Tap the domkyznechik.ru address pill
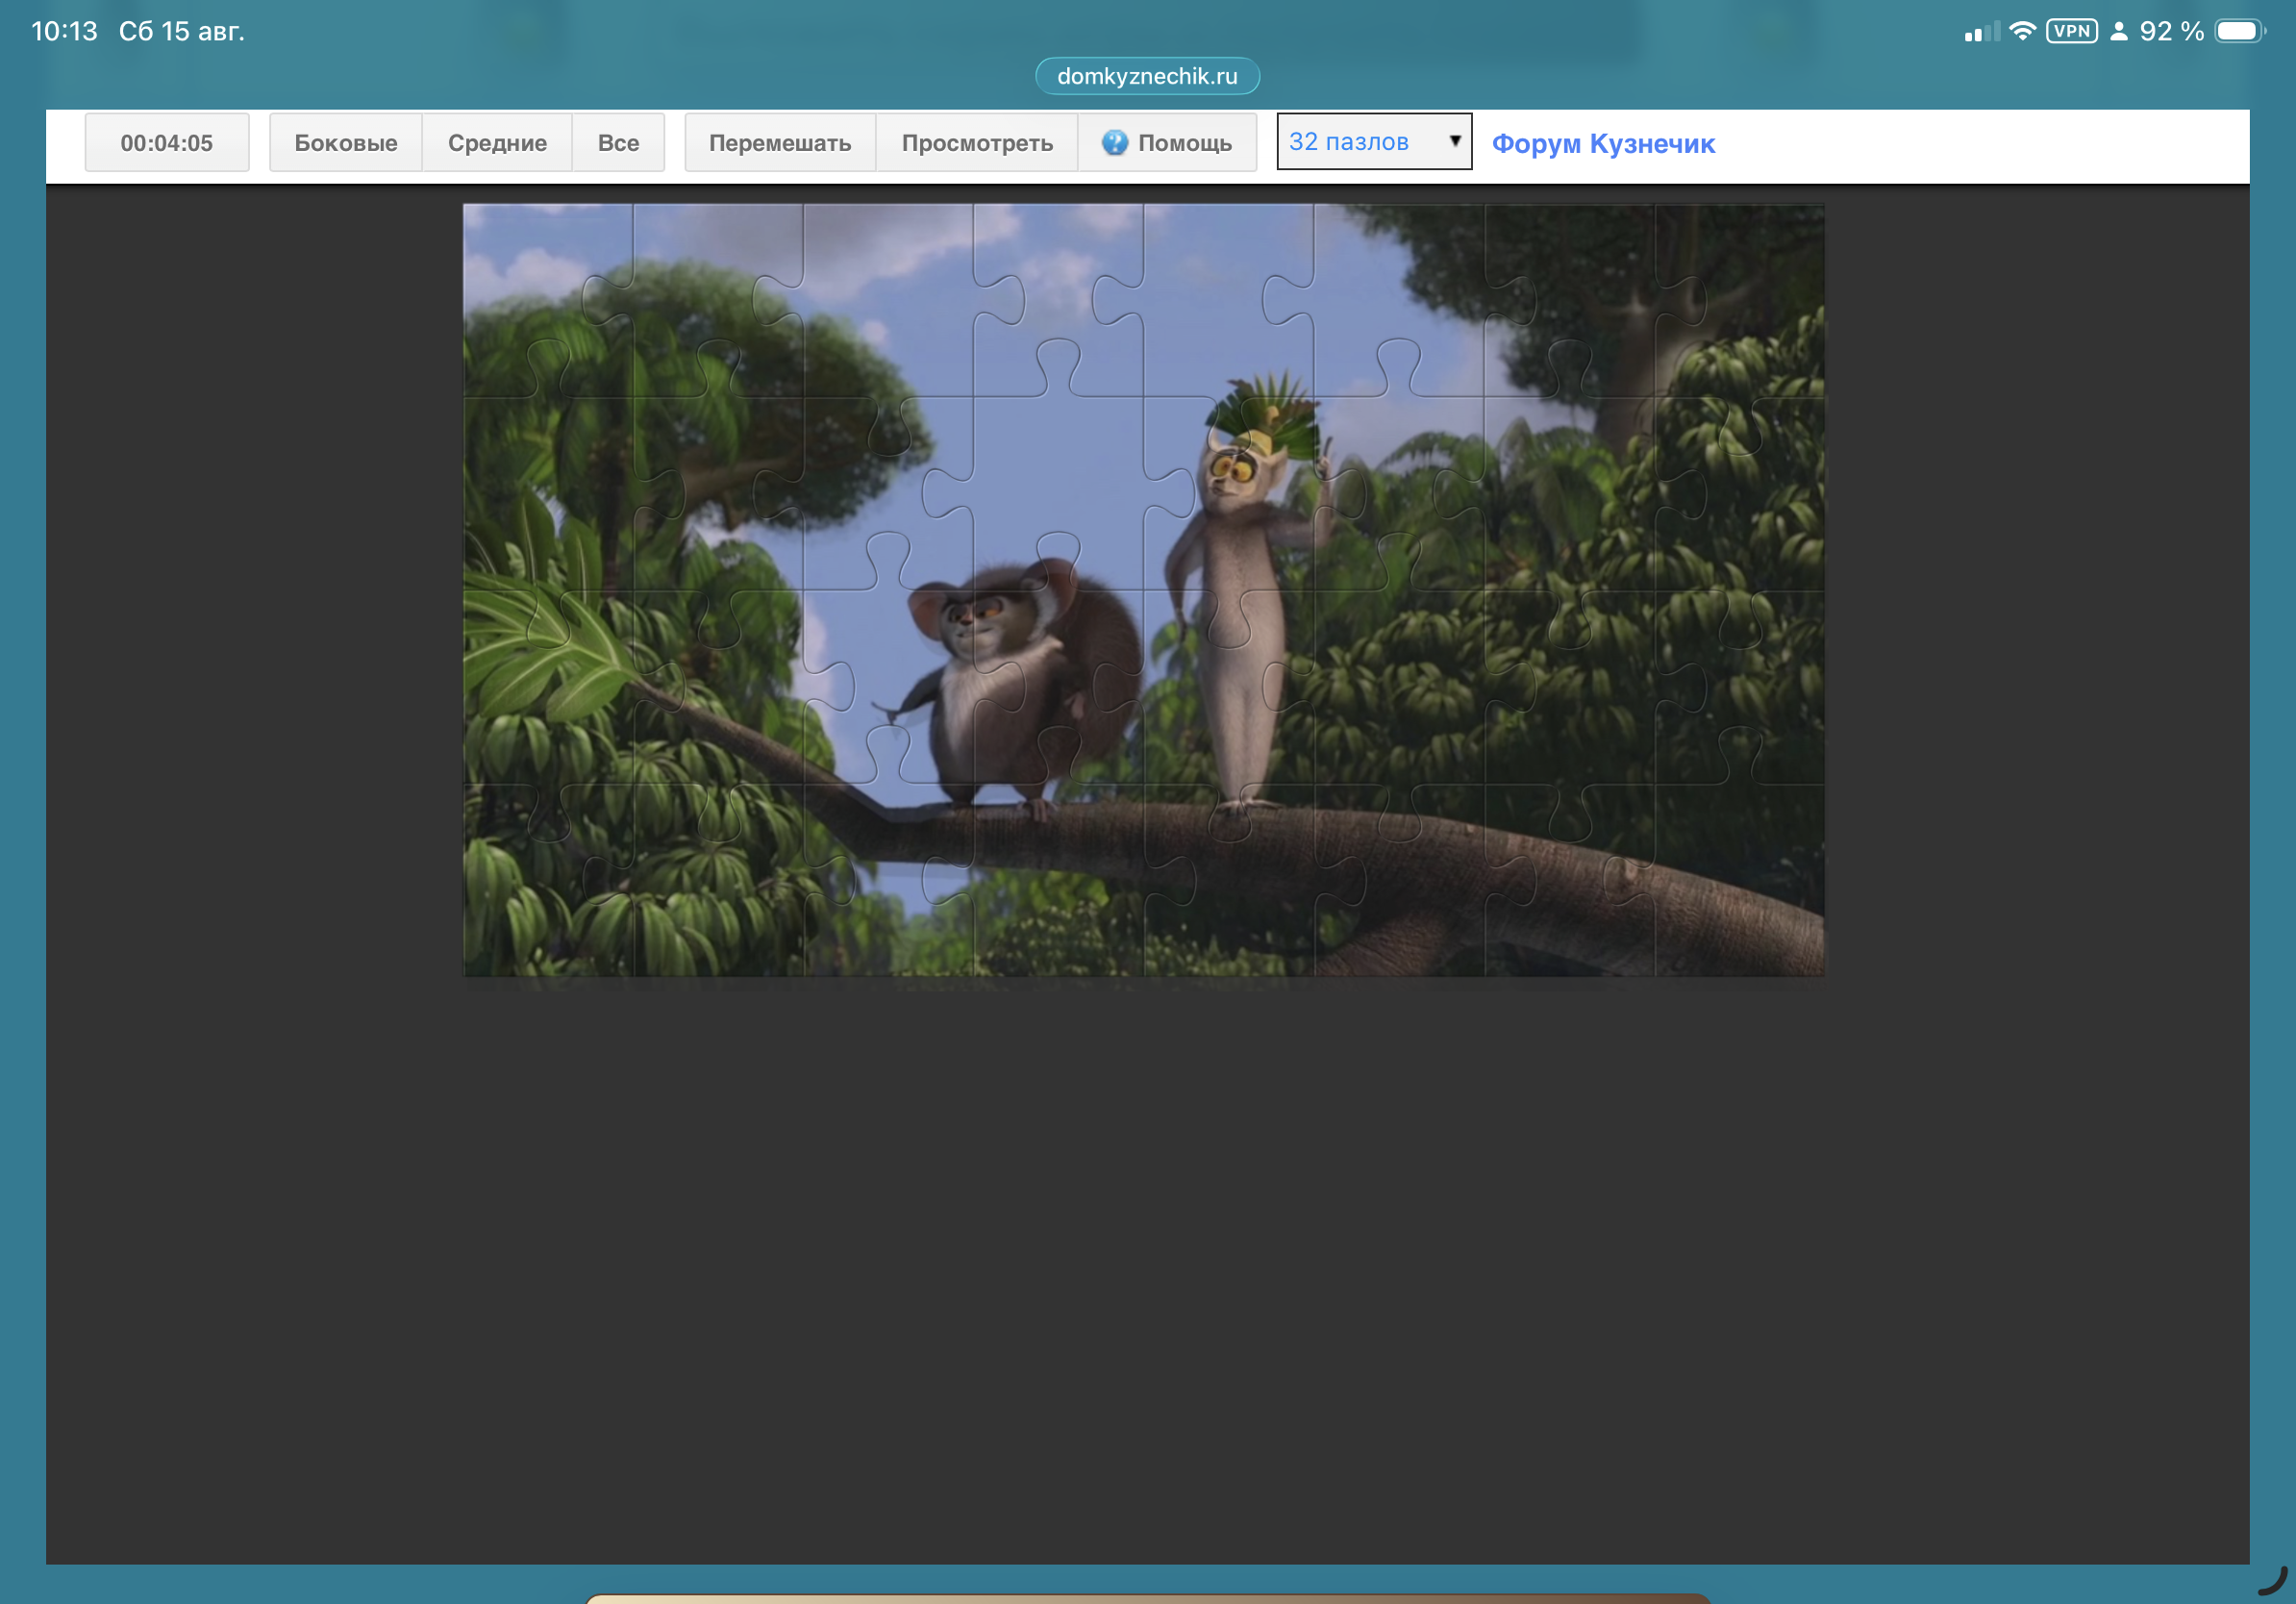The width and height of the screenshot is (2296, 1604). point(1147,76)
